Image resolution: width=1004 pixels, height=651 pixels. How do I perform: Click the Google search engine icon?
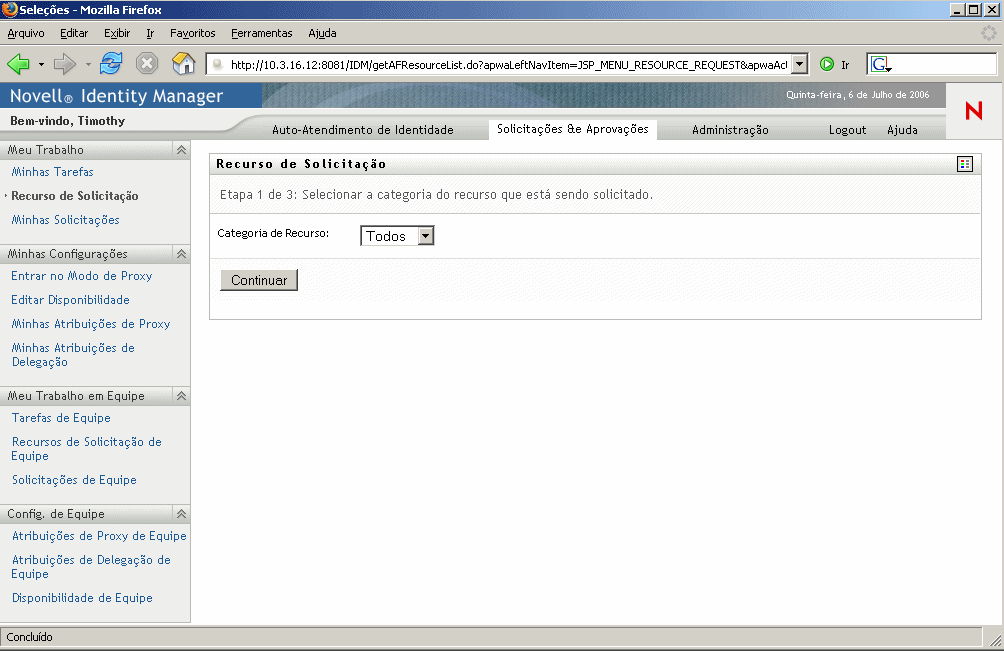(x=880, y=64)
